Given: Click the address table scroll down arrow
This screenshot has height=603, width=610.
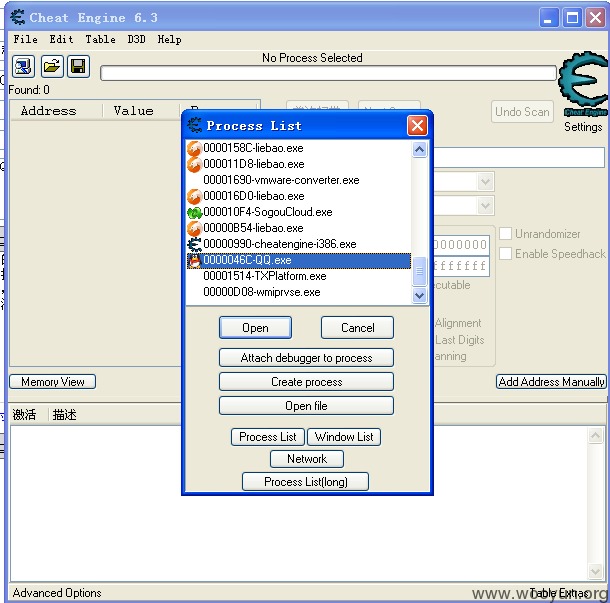Looking at the screenshot, I should pos(596,571).
